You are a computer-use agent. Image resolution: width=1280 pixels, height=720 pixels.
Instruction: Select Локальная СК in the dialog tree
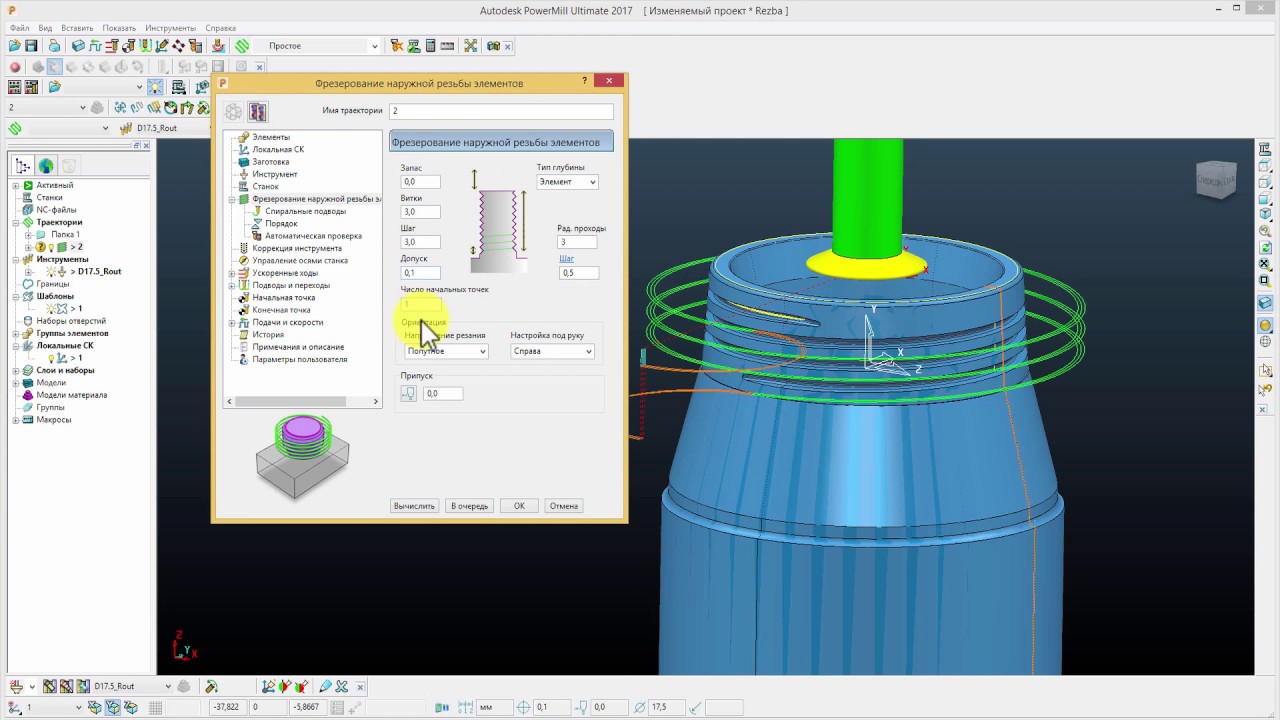pyautogui.click(x=278, y=149)
